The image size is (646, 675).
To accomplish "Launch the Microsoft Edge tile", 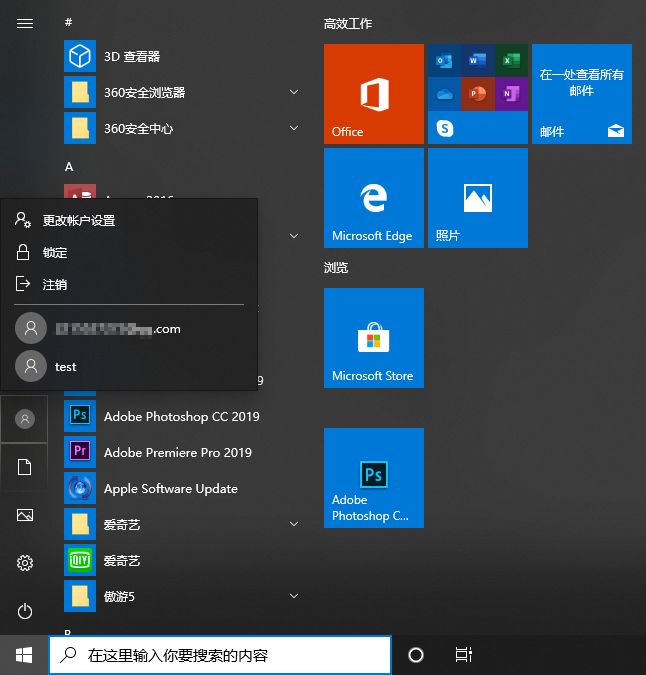I will coord(374,198).
